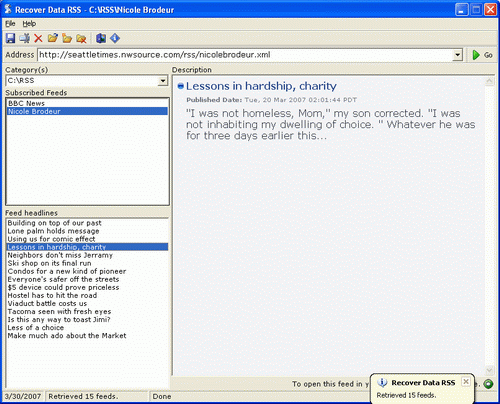Click the Save floppy disk toolbar icon
The width and height of the screenshot is (500, 404).
pos(10,38)
